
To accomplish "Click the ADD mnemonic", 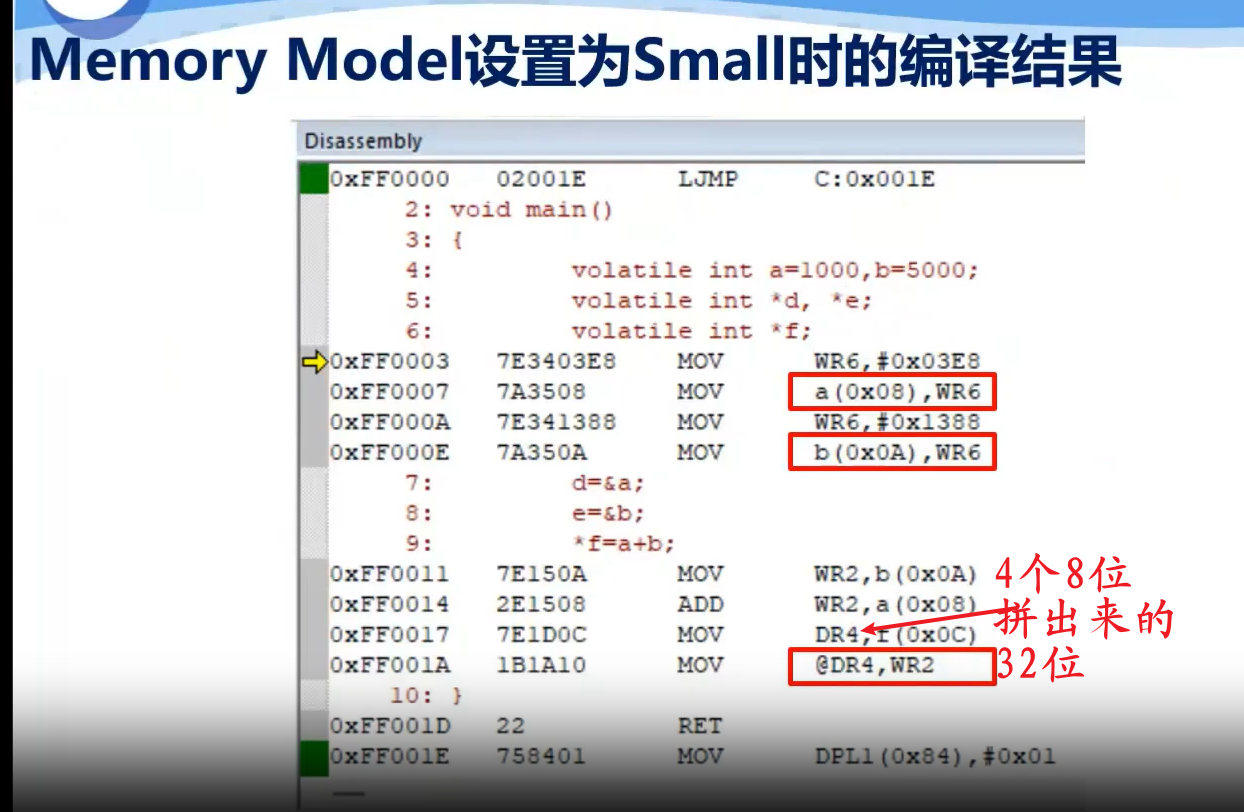I will tap(699, 604).
